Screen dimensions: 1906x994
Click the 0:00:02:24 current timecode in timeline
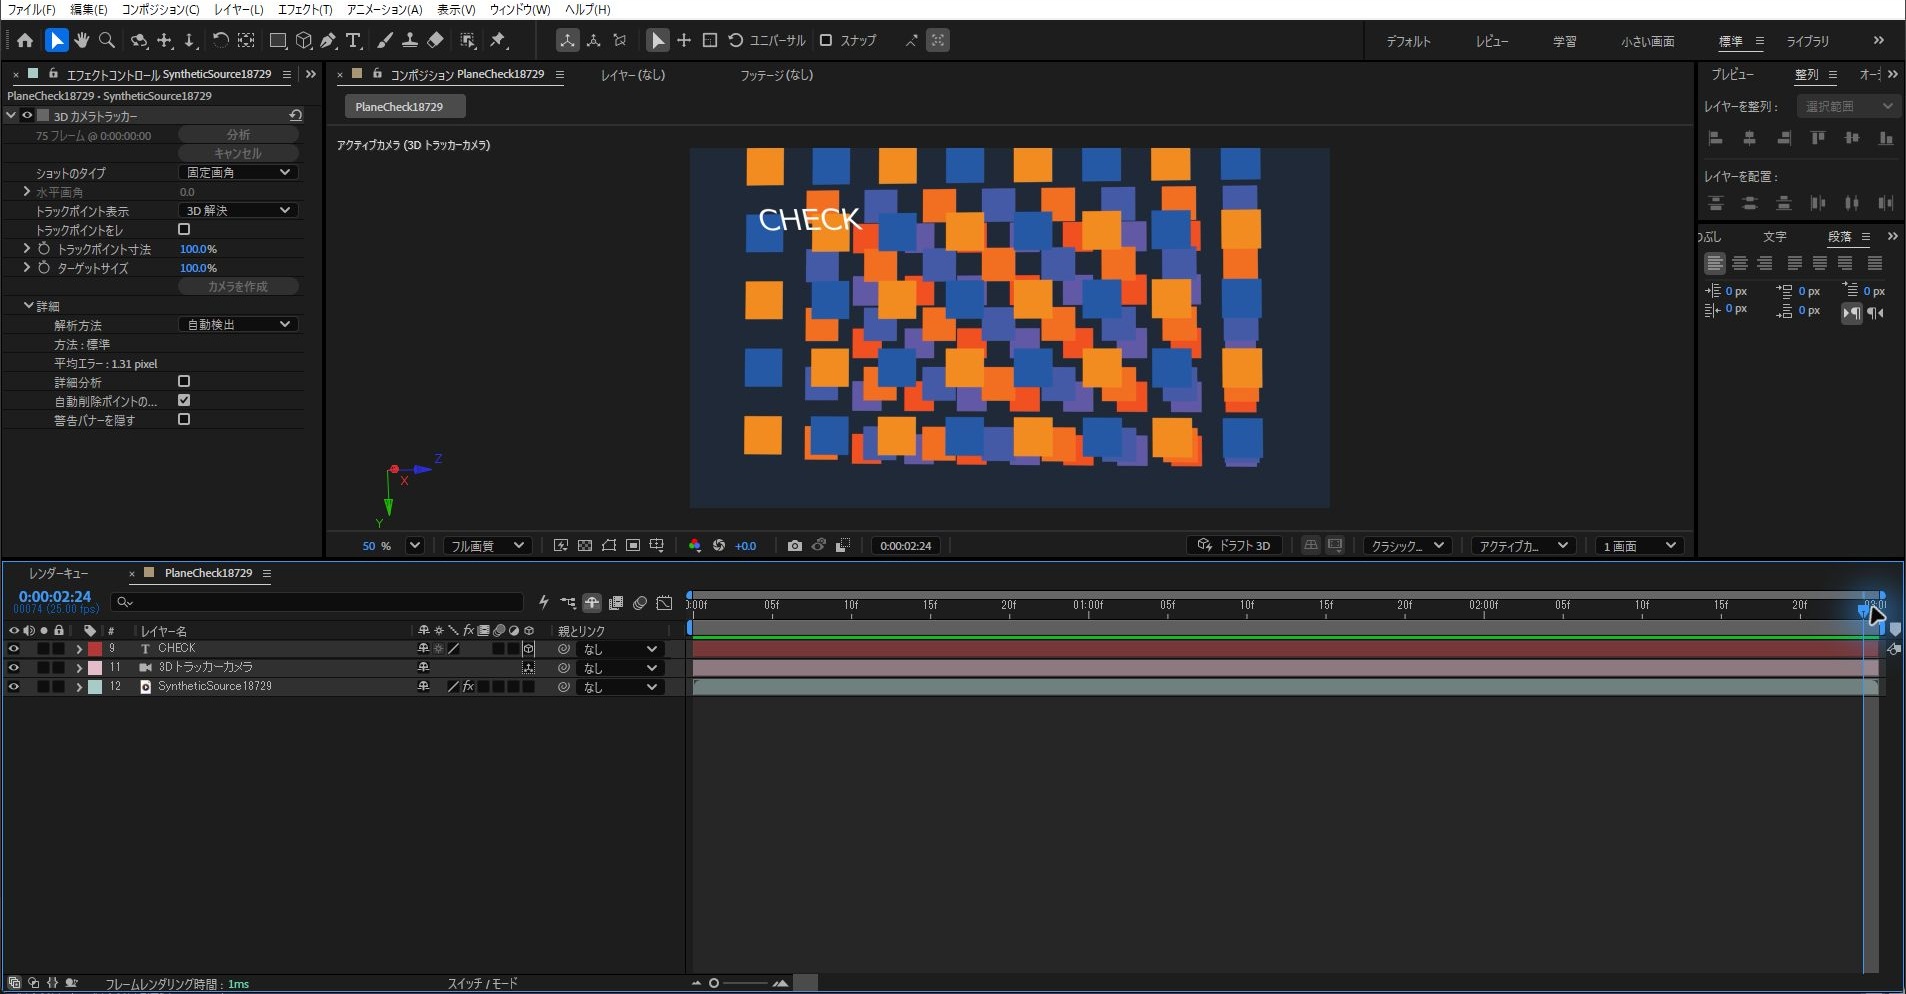pos(55,597)
